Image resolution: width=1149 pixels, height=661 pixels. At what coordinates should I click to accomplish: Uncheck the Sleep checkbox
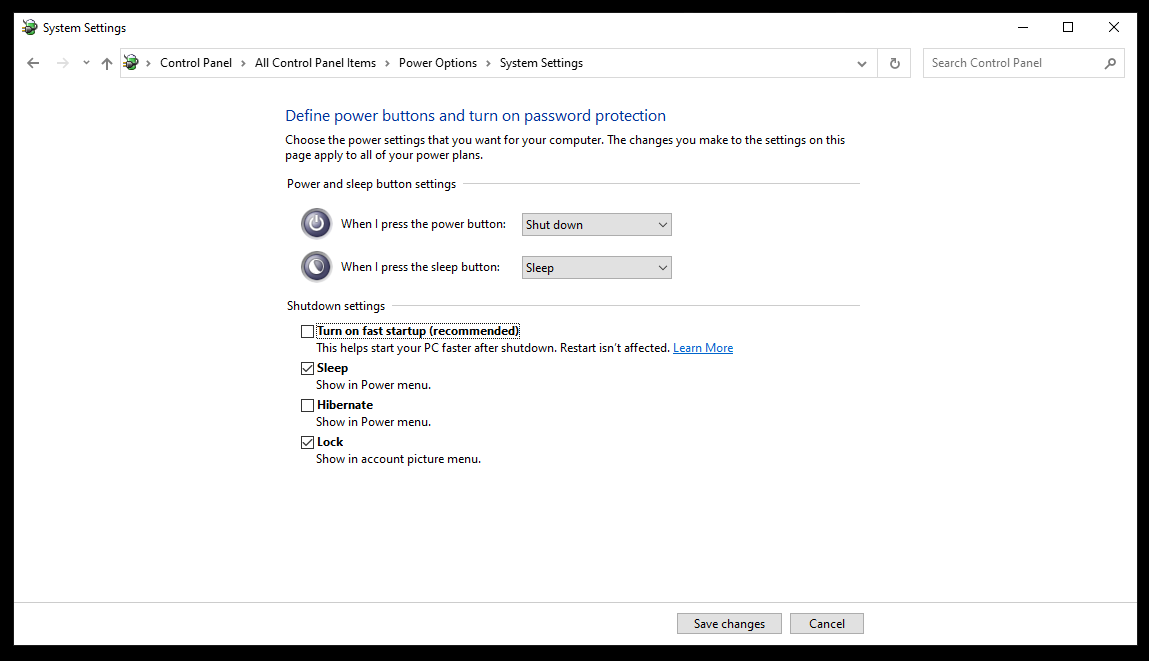click(307, 369)
